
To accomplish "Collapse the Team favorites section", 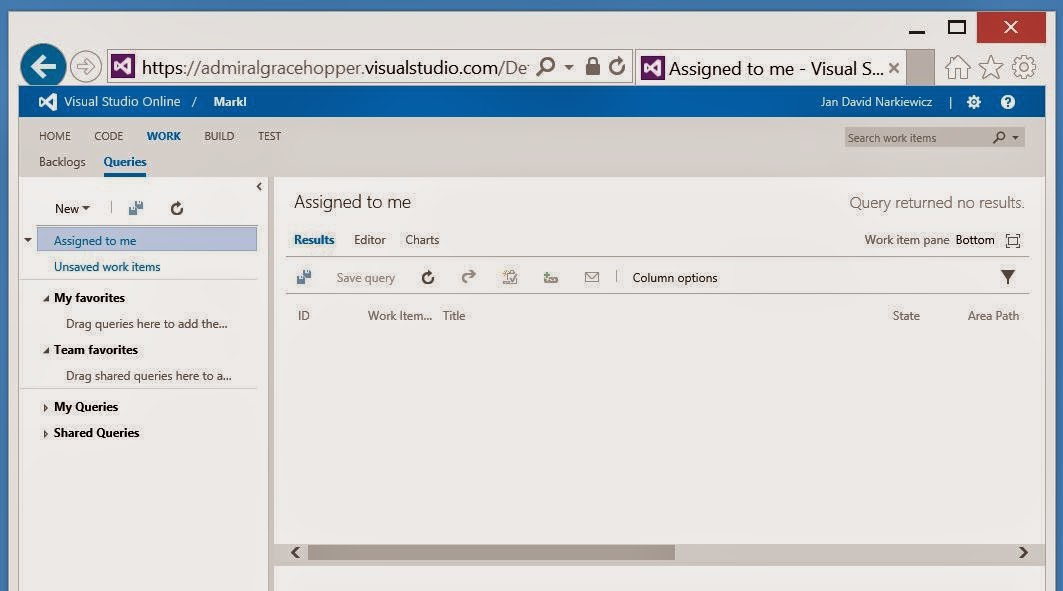I will coord(45,350).
